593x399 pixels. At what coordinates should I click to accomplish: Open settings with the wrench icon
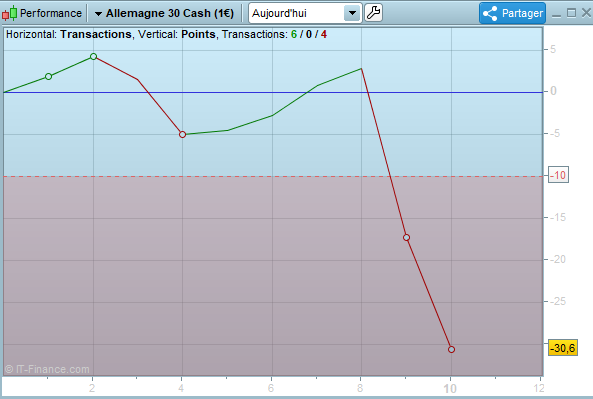[374, 13]
